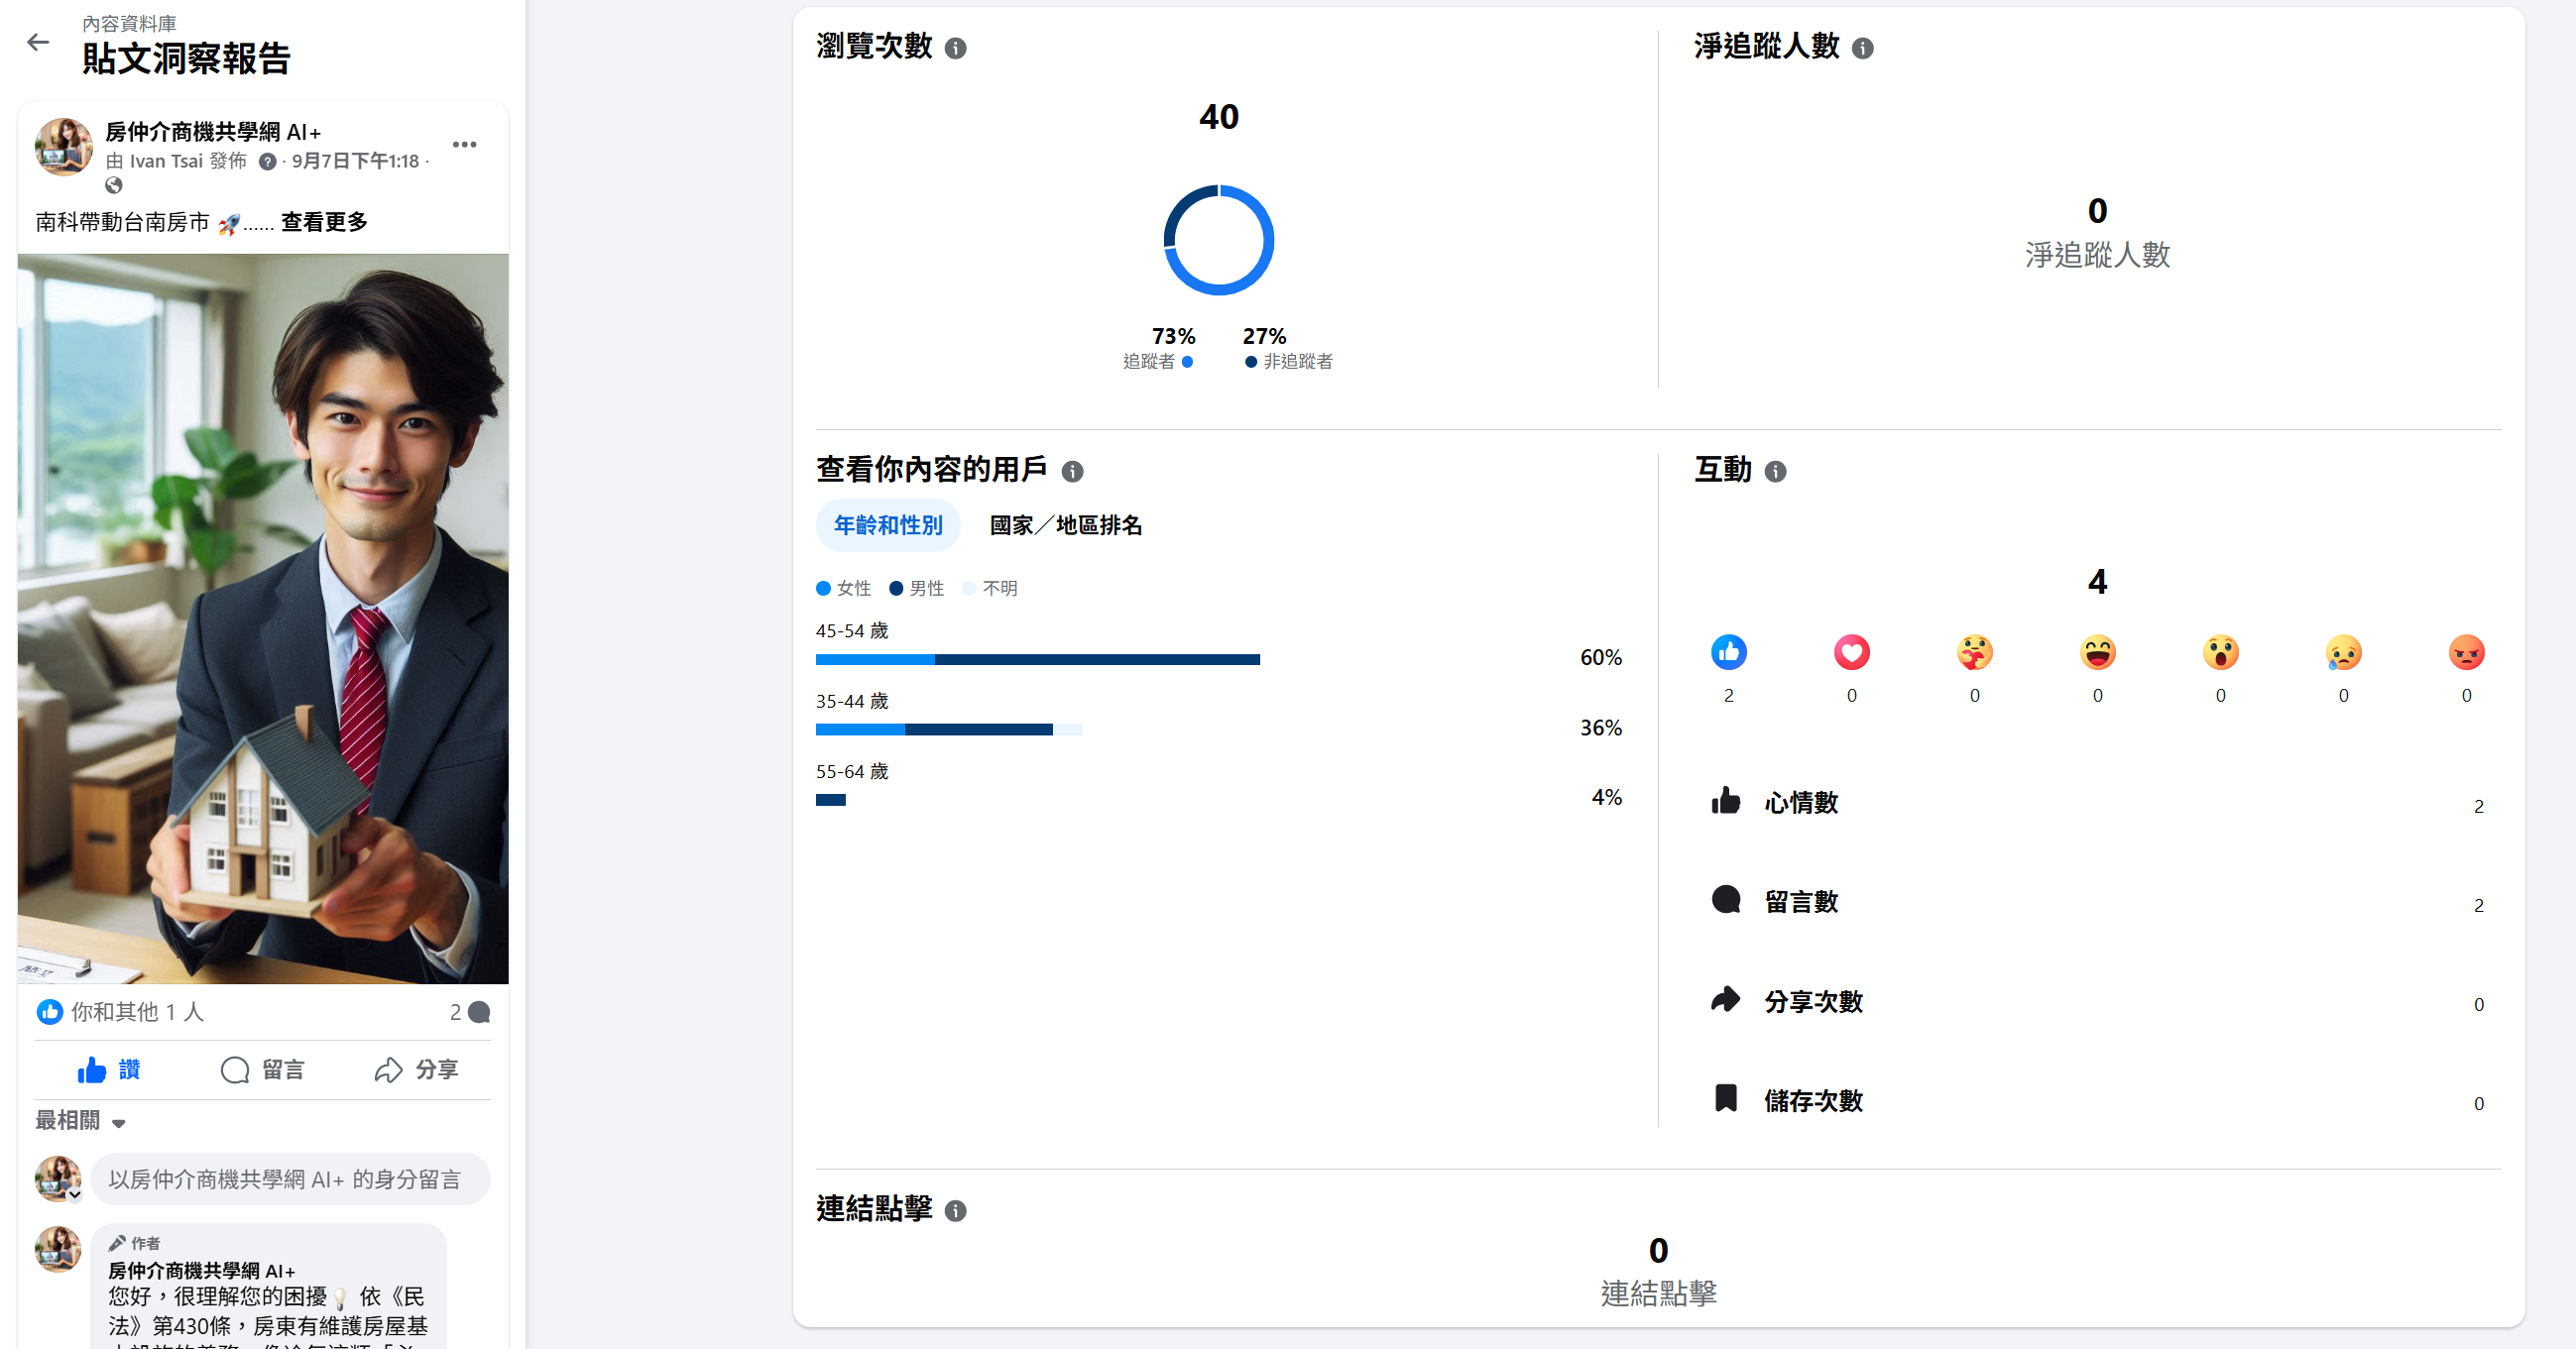
Task: Click the share arrow icon beside 分享次數
Action: pyautogui.click(x=1726, y=999)
